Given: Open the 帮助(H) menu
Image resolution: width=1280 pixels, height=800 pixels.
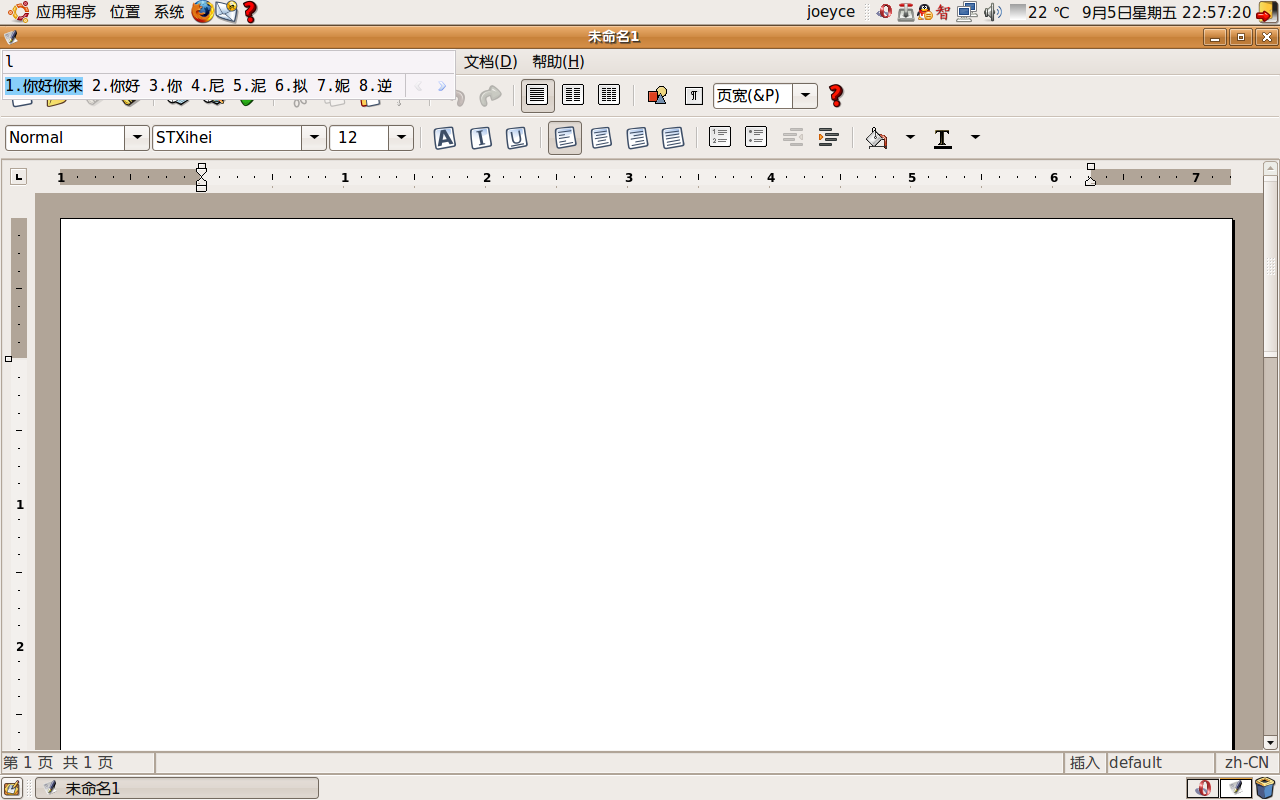Looking at the screenshot, I should (x=558, y=62).
